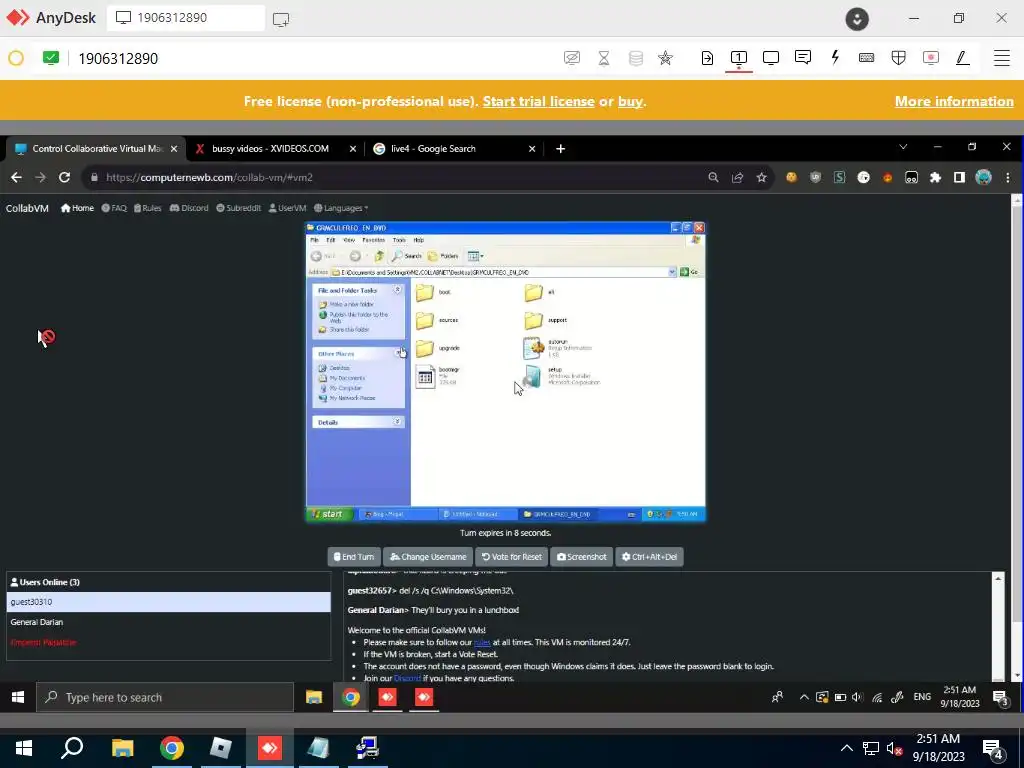Open the CollabVM FAQ page
The image size is (1024, 768).
tap(114, 208)
